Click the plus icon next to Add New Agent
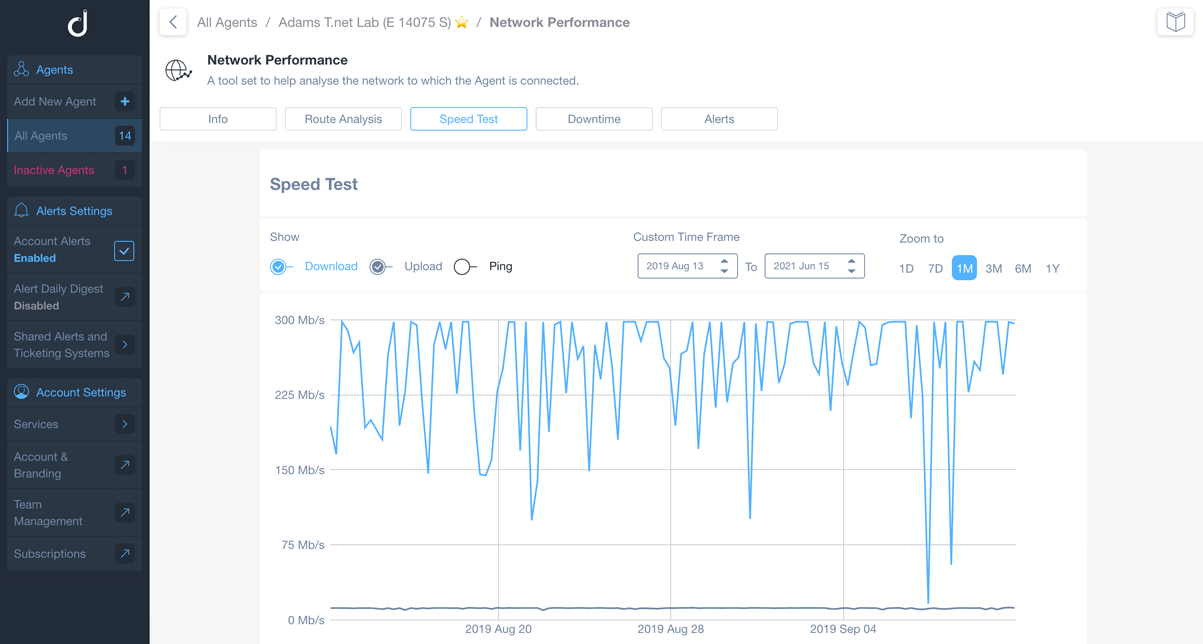The image size is (1203, 644). coord(124,101)
